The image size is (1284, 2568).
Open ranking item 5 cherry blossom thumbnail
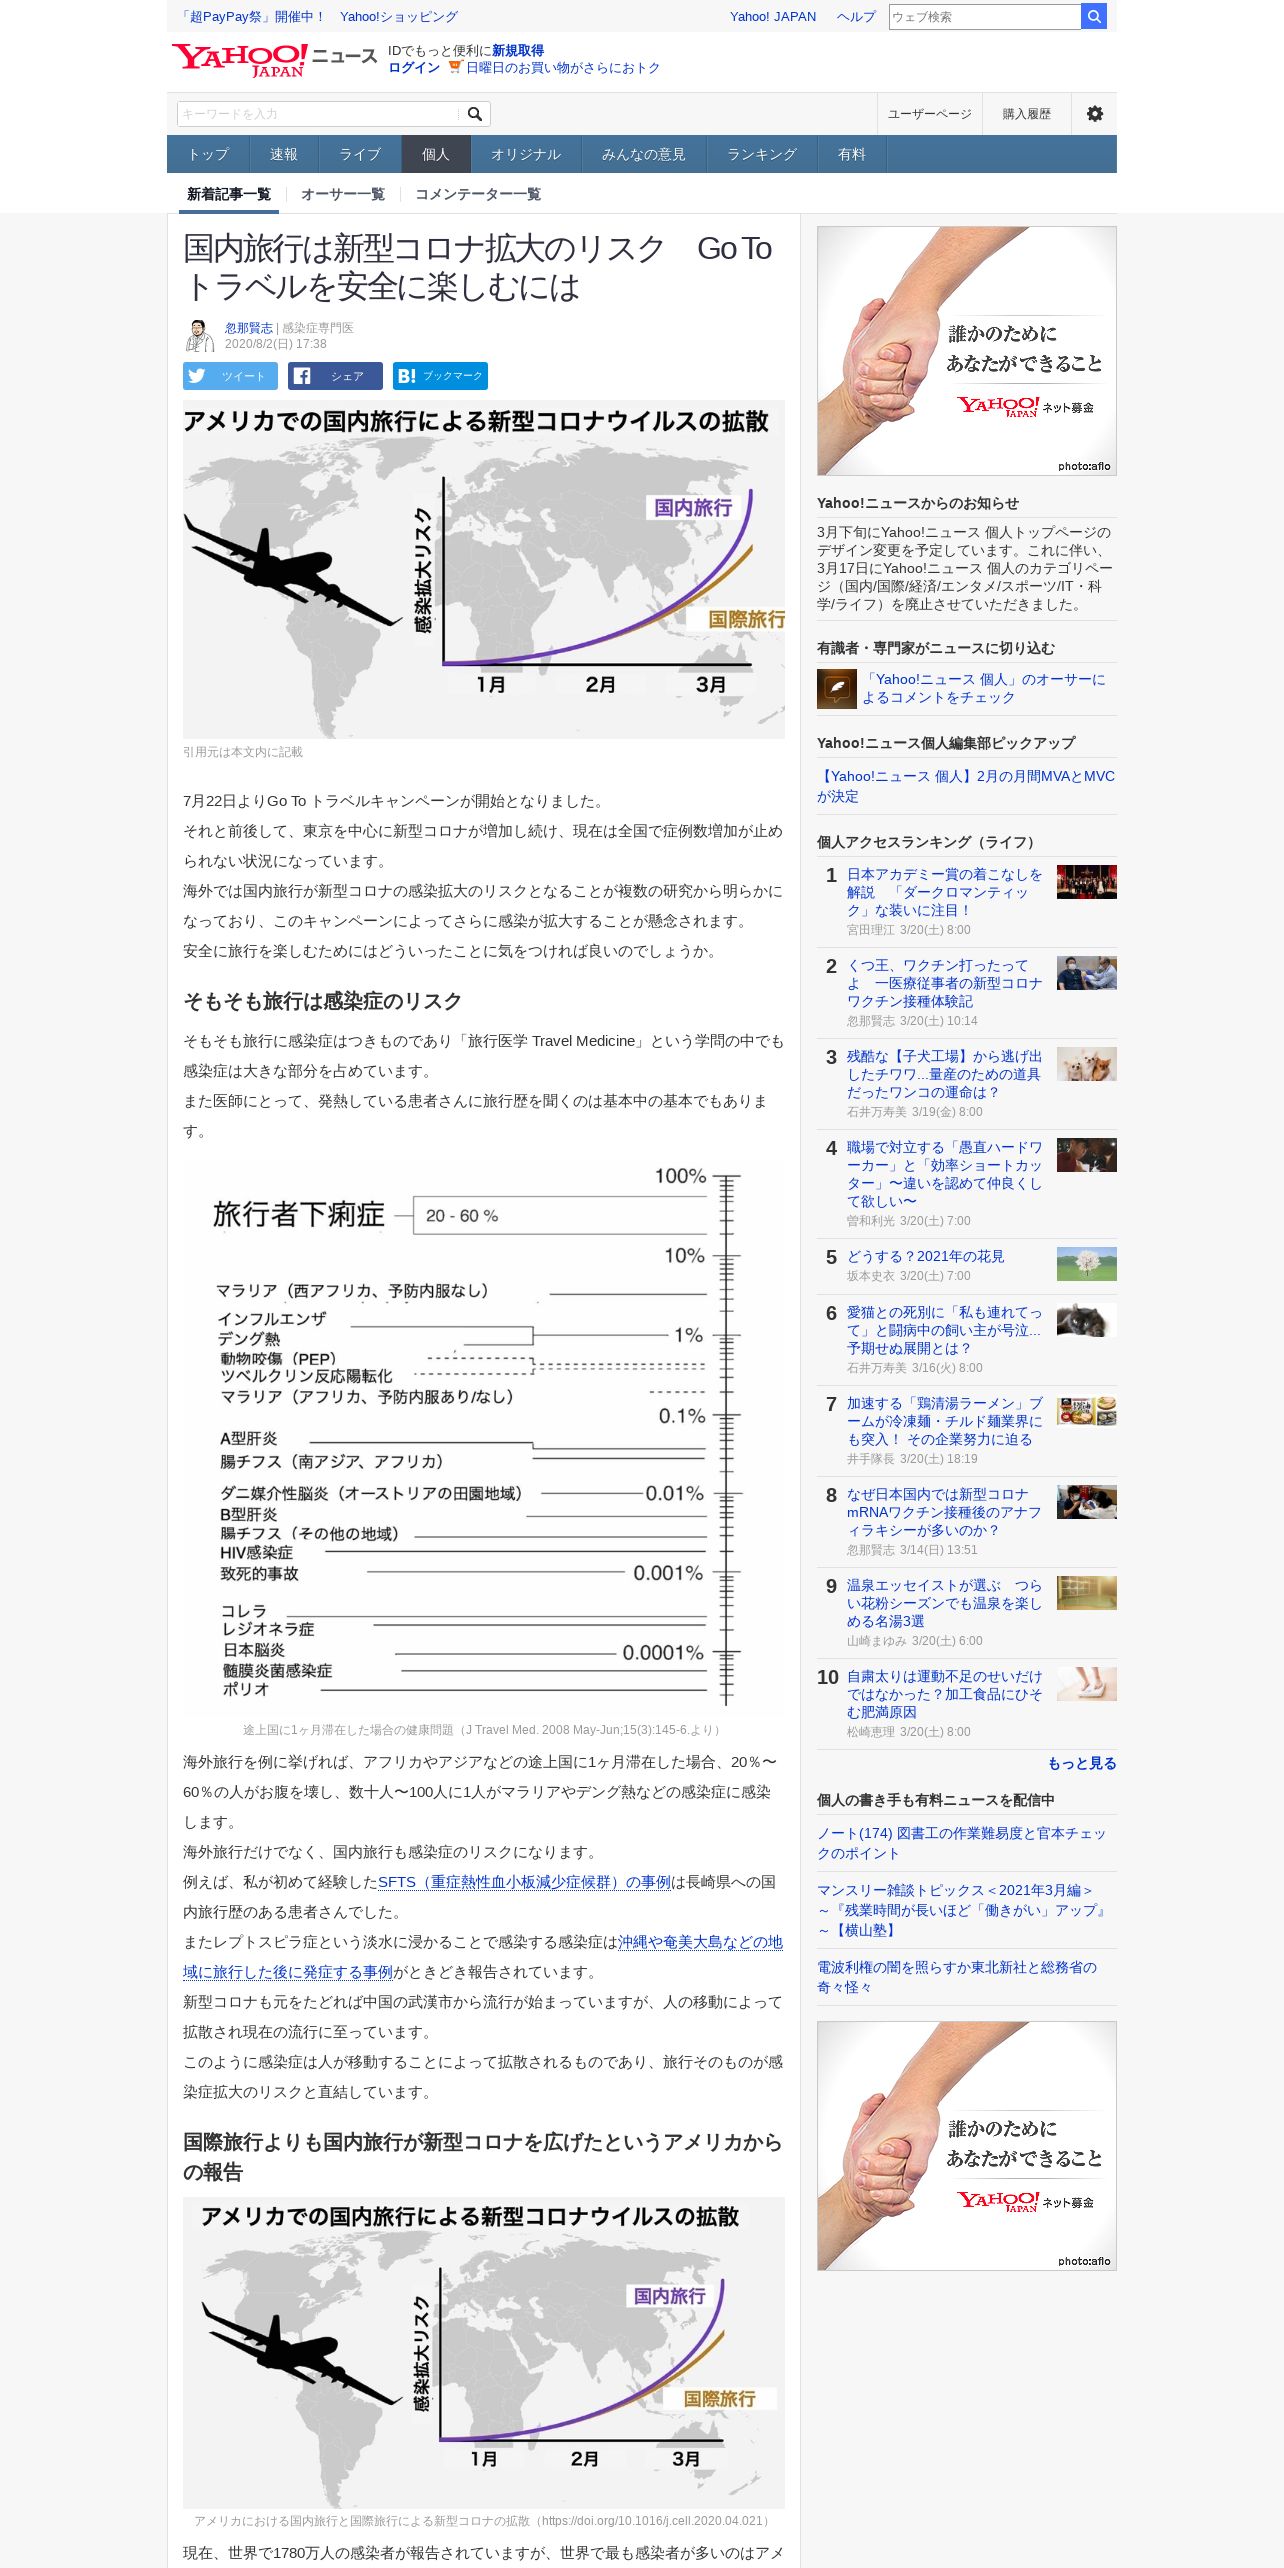pyautogui.click(x=1087, y=1264)
